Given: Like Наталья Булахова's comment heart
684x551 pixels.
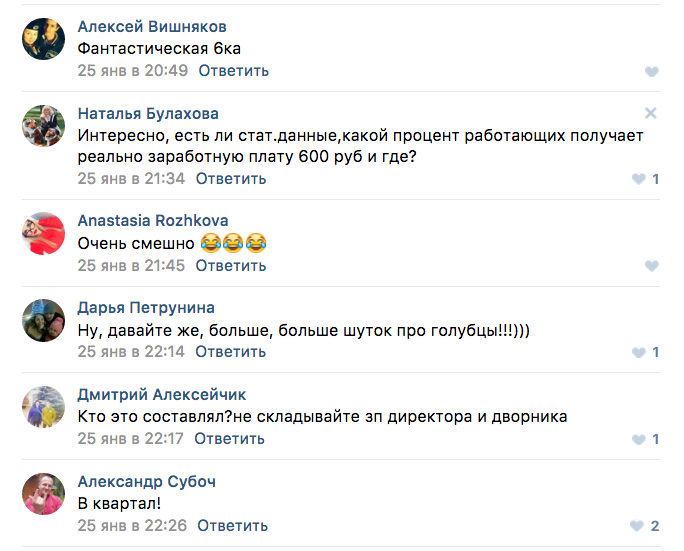Looking at the screenshot, I should tap(639, 179).
